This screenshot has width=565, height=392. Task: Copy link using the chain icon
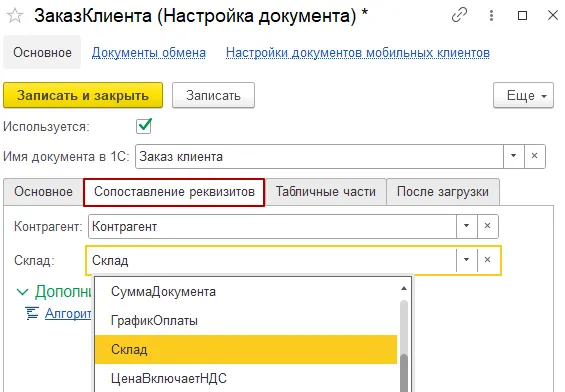pyautogui.click(x=459, y=15)
